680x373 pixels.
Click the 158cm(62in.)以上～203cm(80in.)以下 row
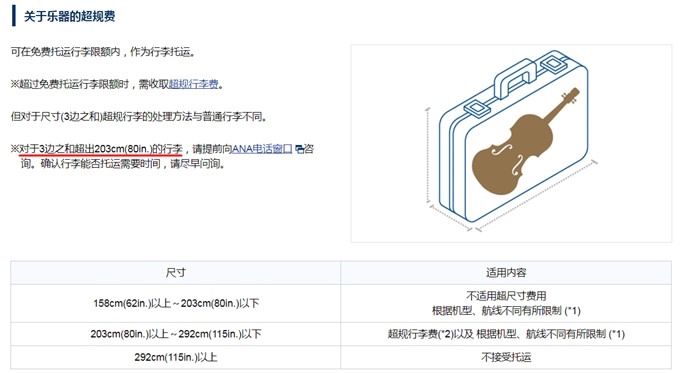coord(341,303)
